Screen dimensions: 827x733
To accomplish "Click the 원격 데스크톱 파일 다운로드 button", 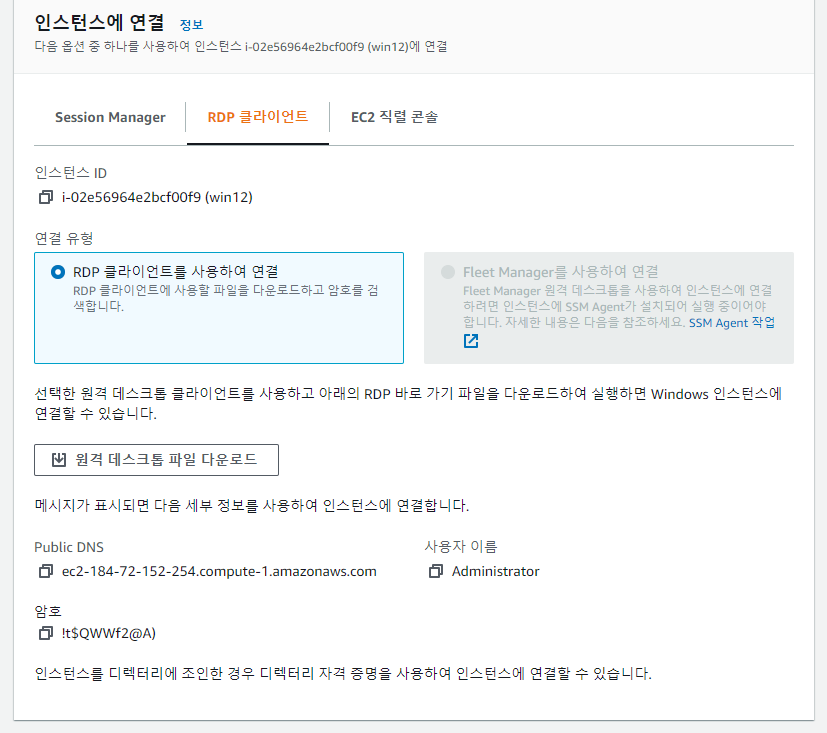I will coord(156,460).
